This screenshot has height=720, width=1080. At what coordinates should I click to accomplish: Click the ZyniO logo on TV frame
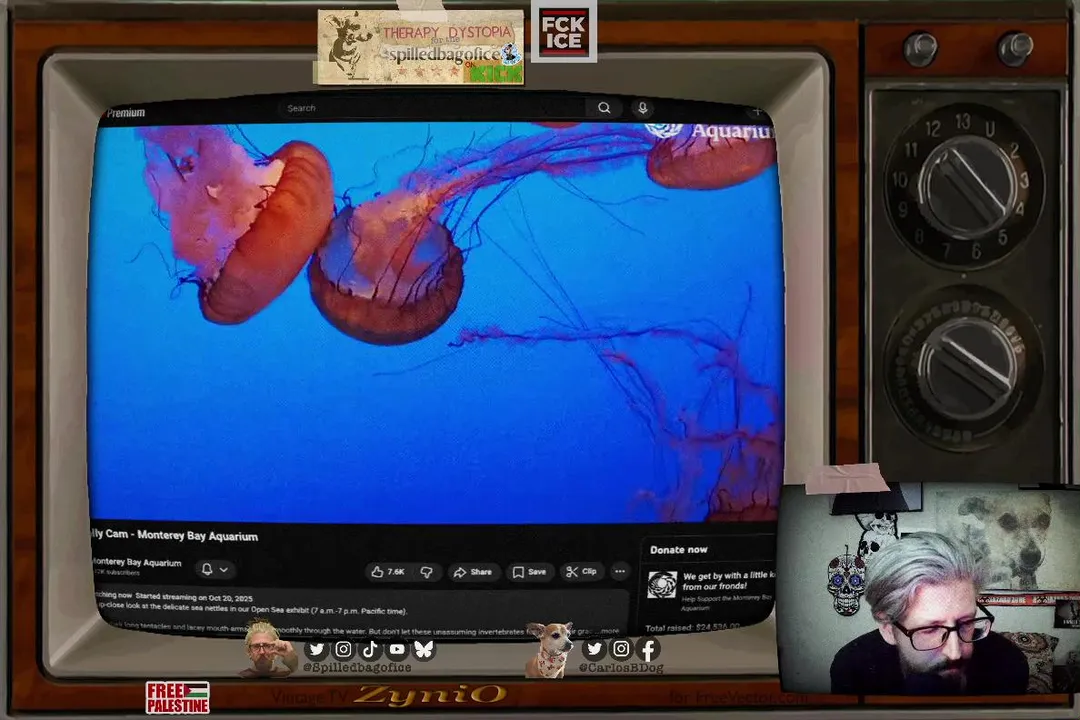430,695
